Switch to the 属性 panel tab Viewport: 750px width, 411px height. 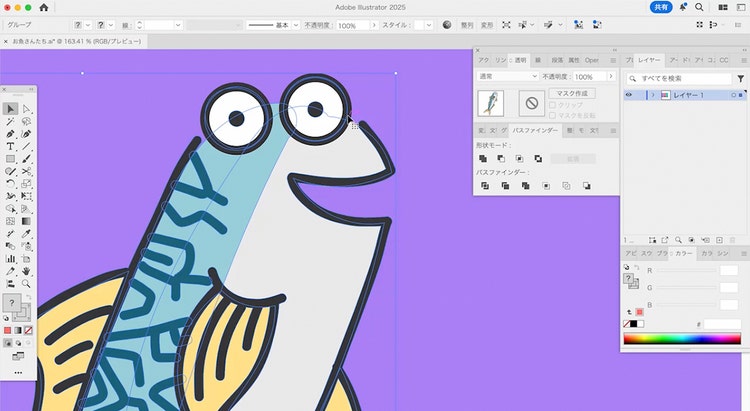click(x=574, y=60)
